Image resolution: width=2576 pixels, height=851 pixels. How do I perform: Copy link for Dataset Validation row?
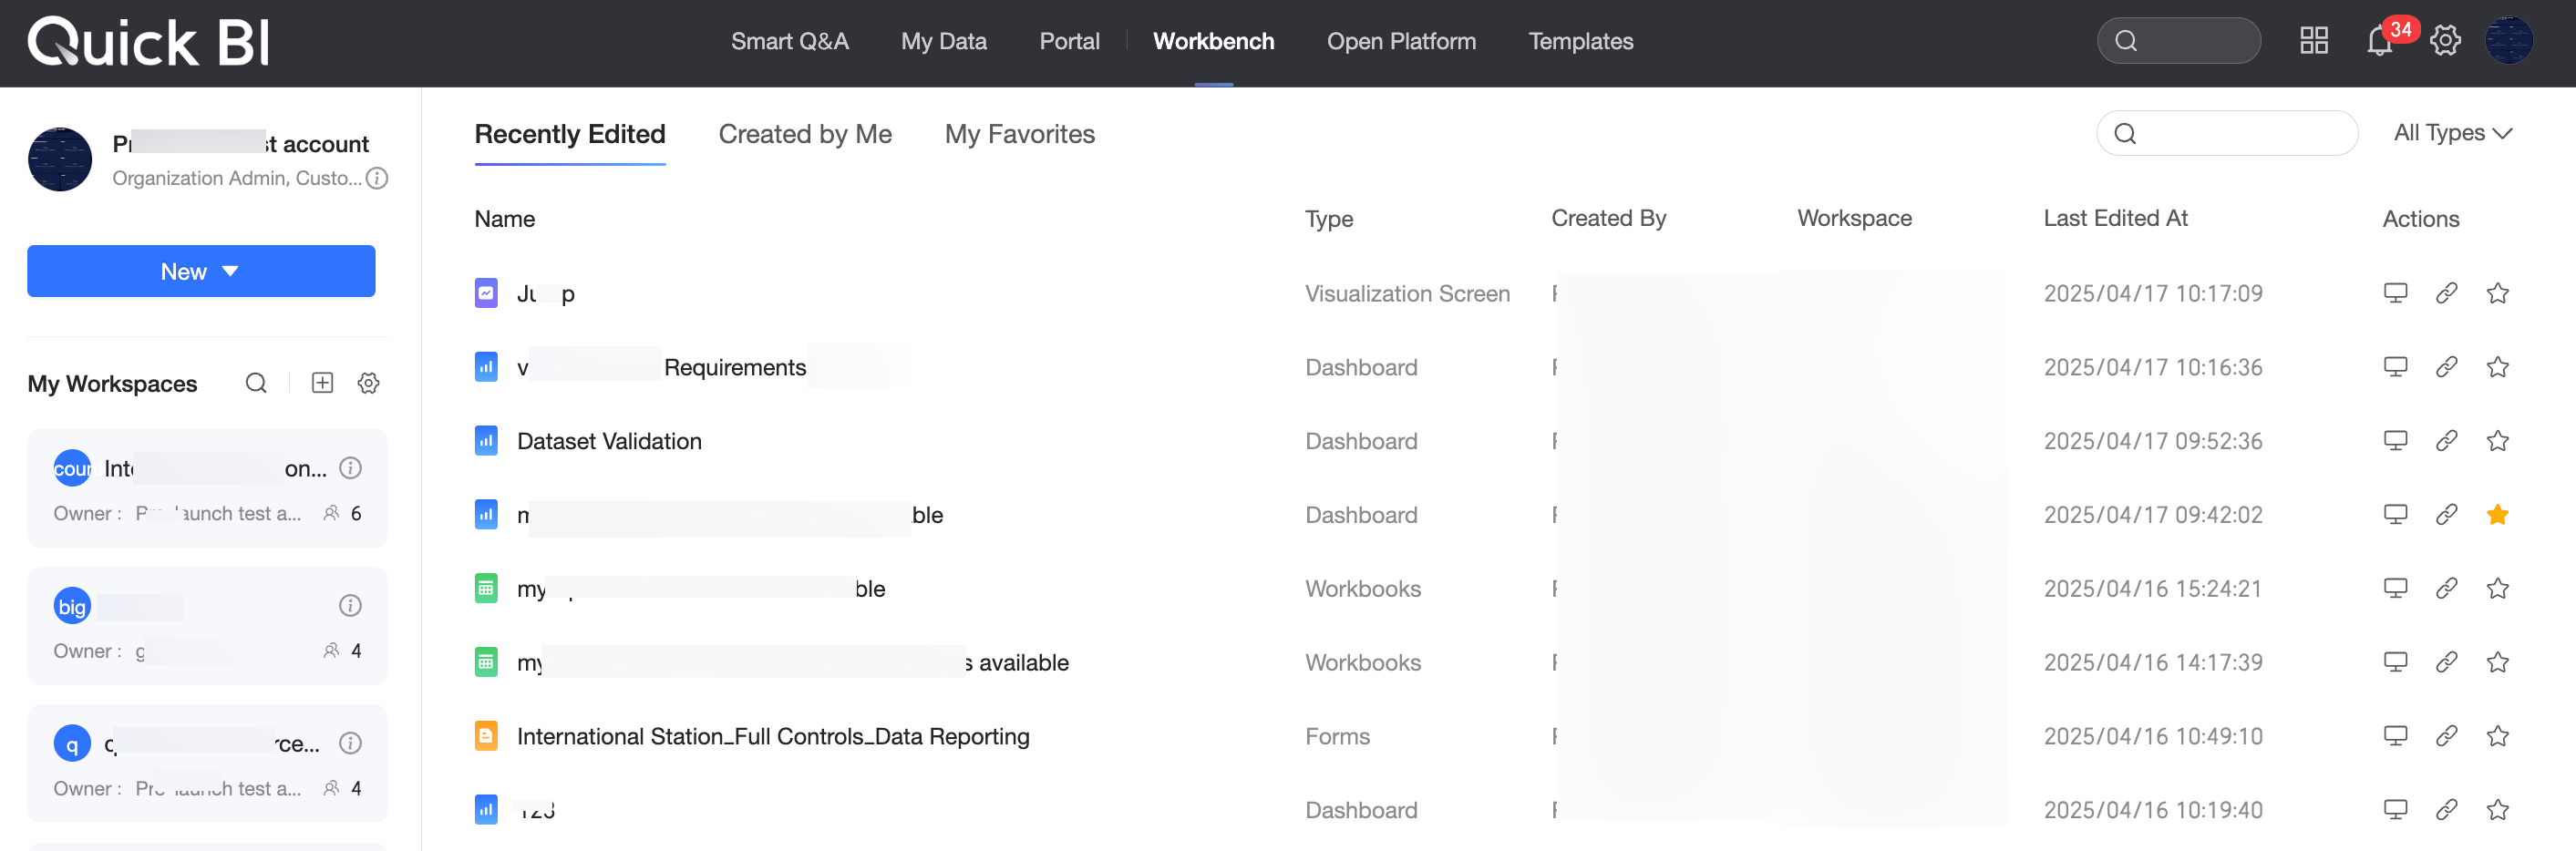pyautogui.click(x=2446, y=441)
